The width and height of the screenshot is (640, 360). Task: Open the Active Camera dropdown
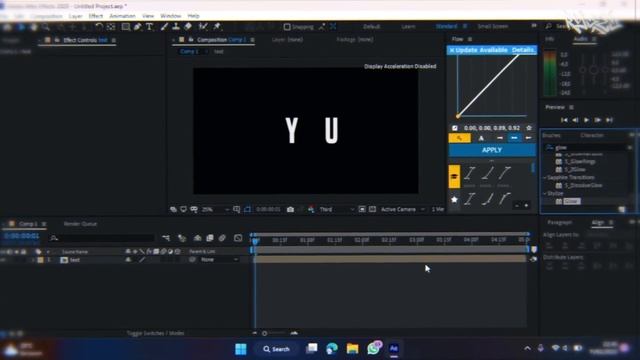tap(403, 209)
